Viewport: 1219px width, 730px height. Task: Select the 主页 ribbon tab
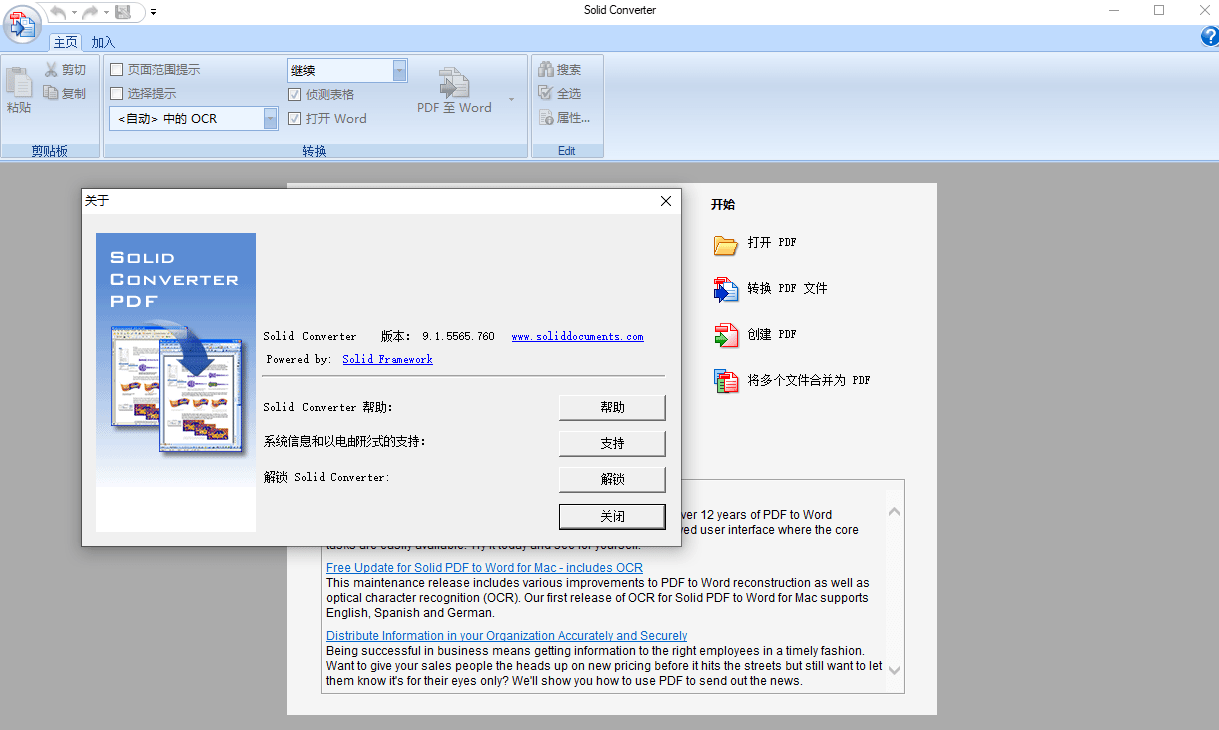[65, 42]
